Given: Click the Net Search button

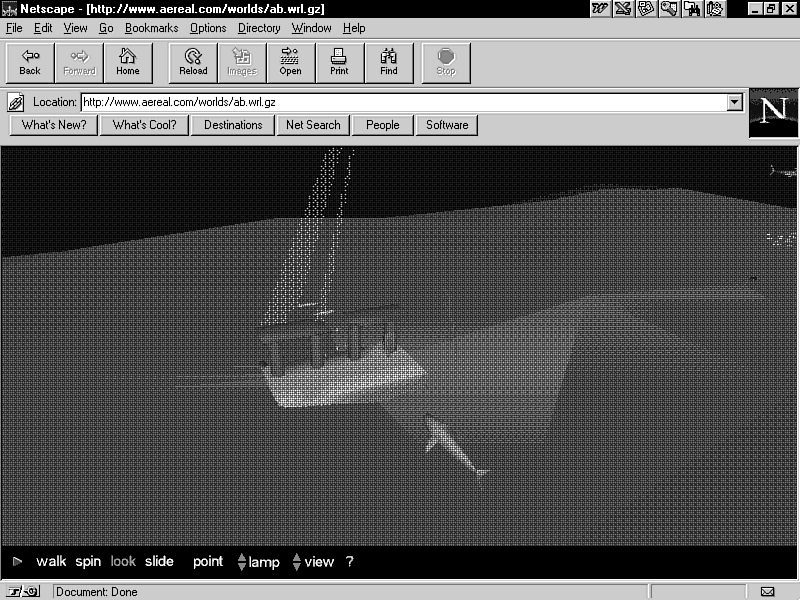Looking at the screenshot, I should (313, 125).
